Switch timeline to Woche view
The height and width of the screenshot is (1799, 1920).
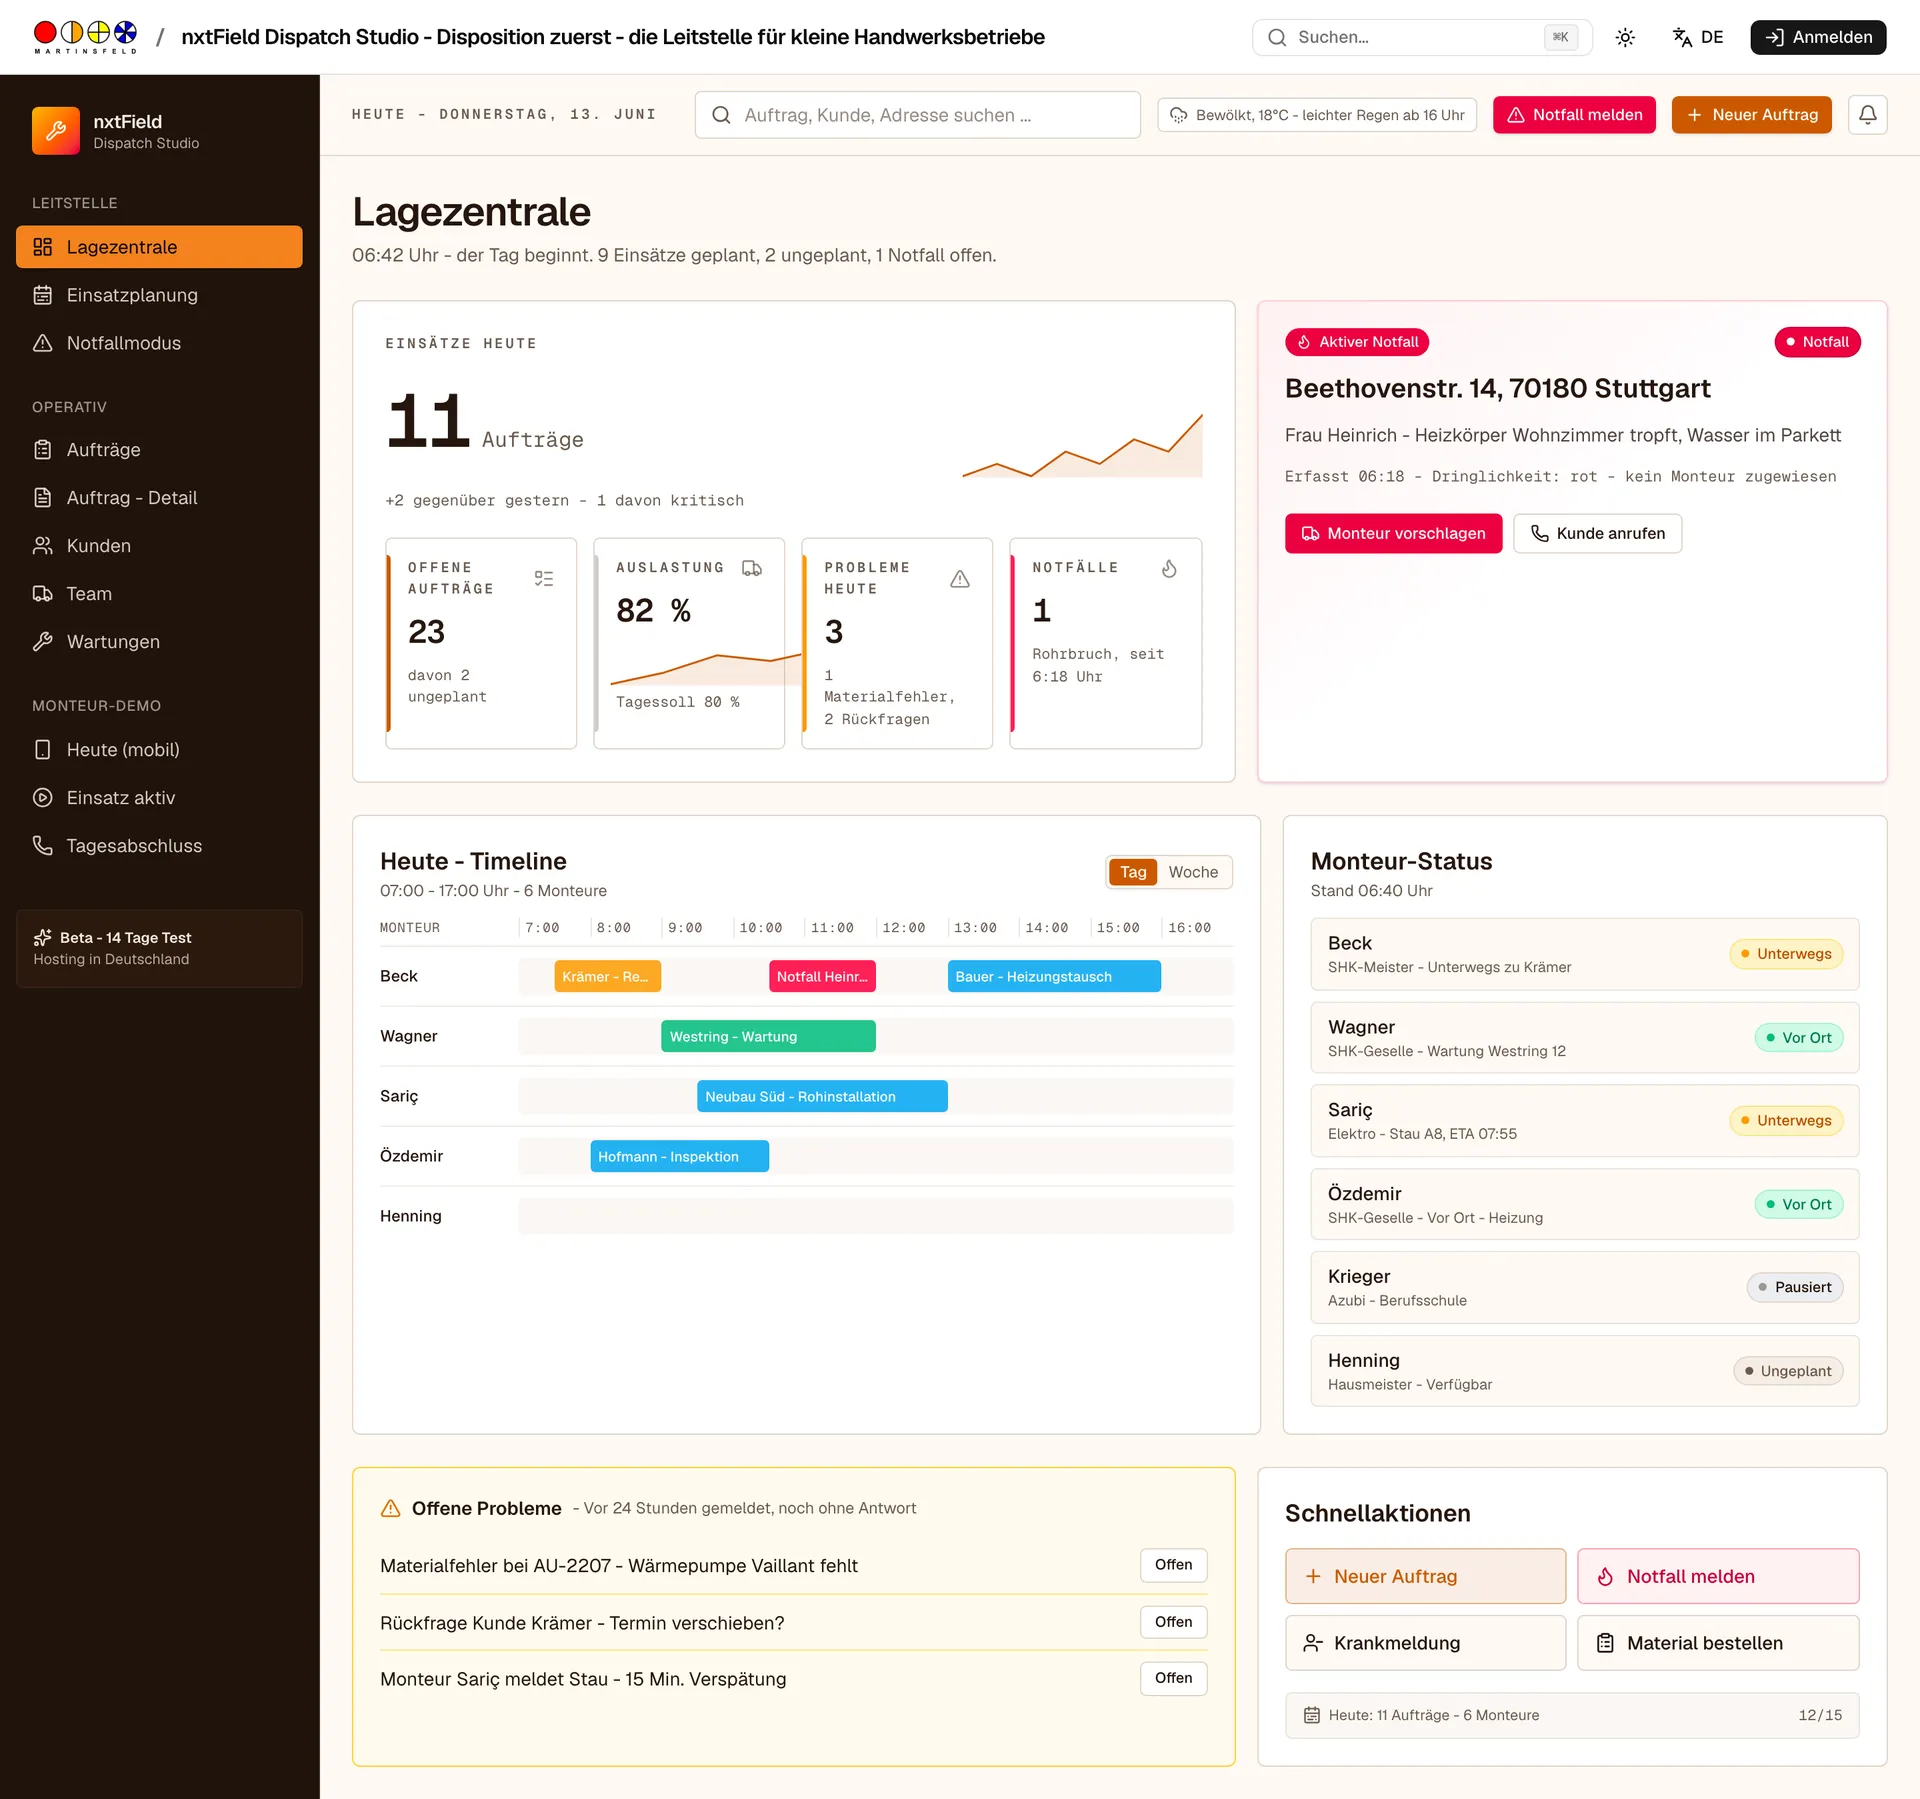pos(1193,872)
